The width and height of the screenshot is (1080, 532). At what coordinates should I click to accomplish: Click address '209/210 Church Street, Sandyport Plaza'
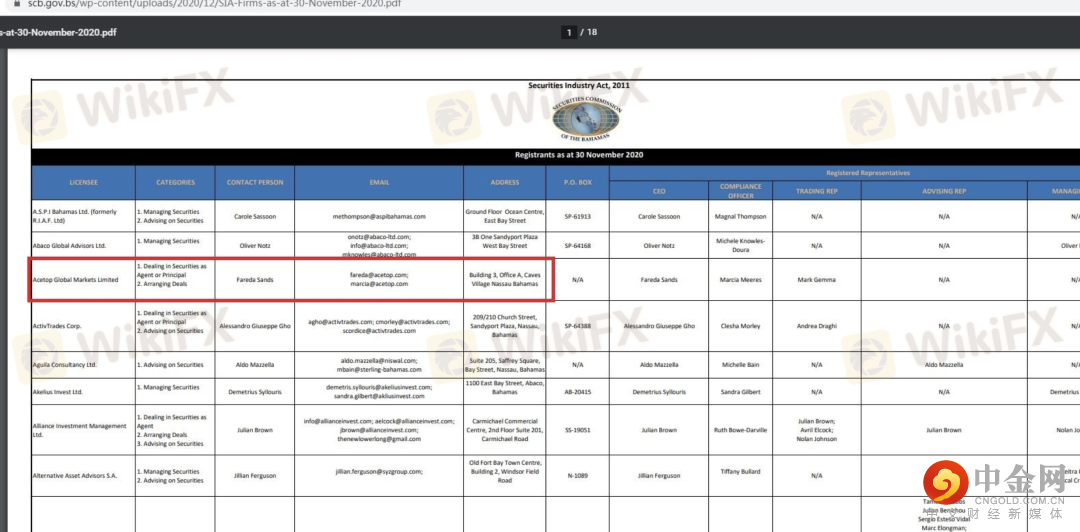click(505, 326)
